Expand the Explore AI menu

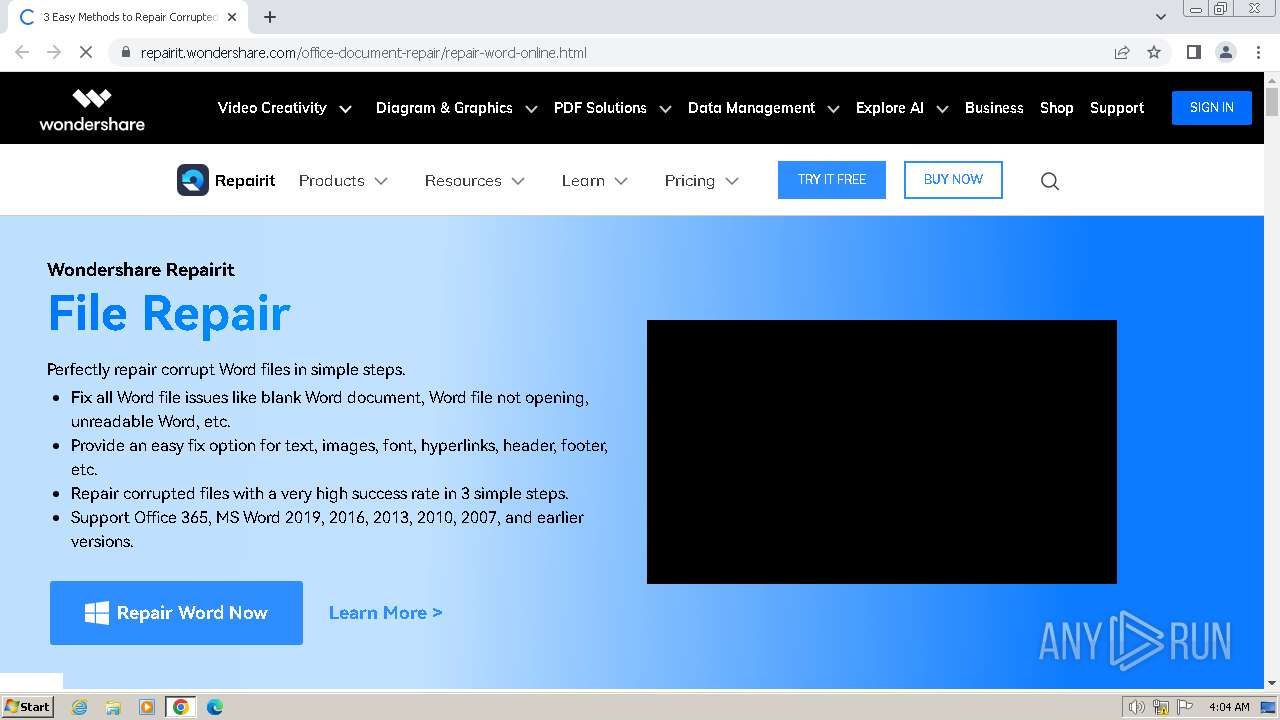901,108
